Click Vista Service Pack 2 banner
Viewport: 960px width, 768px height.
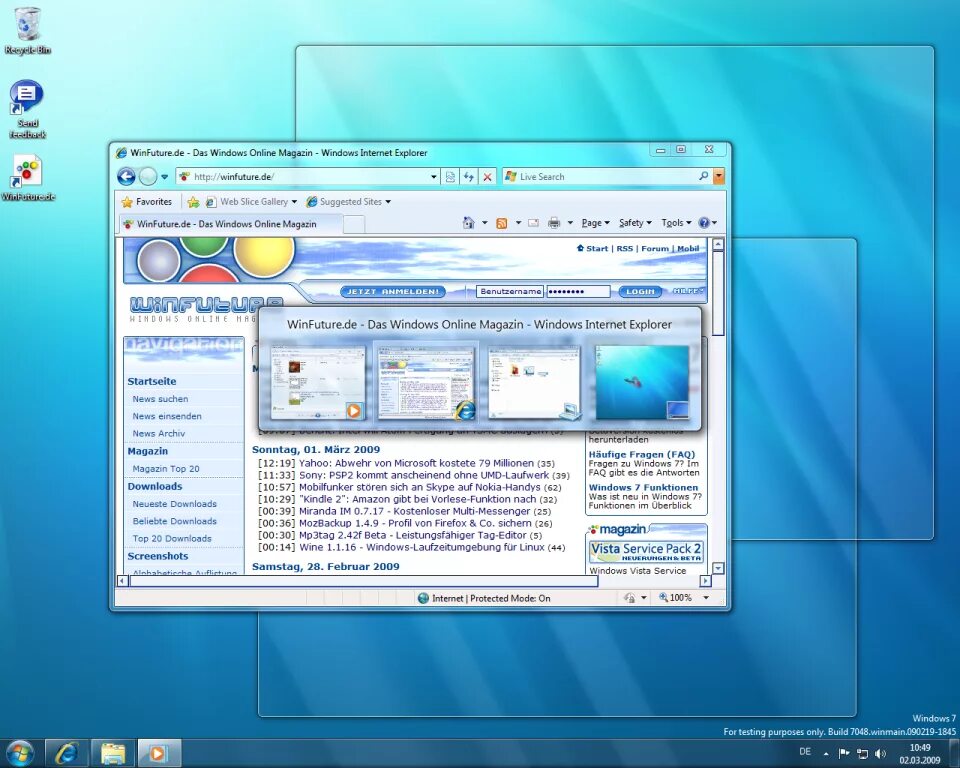click(646, 551)
